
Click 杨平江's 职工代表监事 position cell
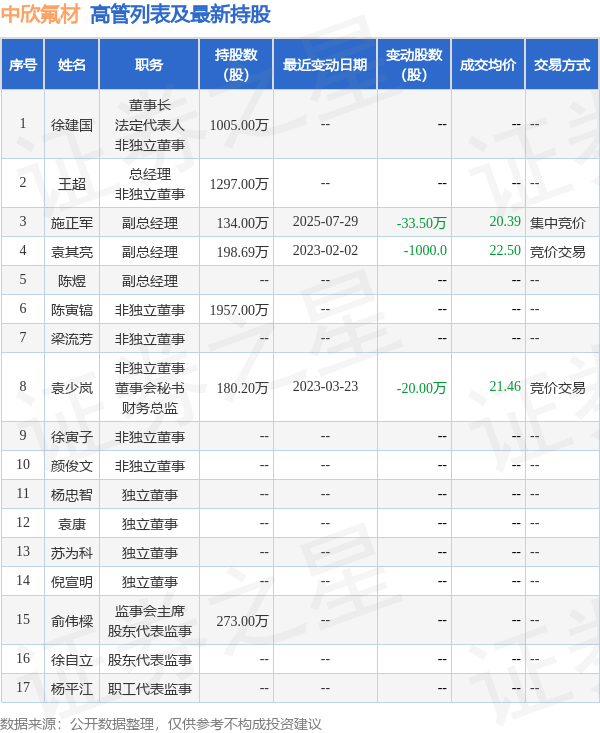click(x=150, y=689)
